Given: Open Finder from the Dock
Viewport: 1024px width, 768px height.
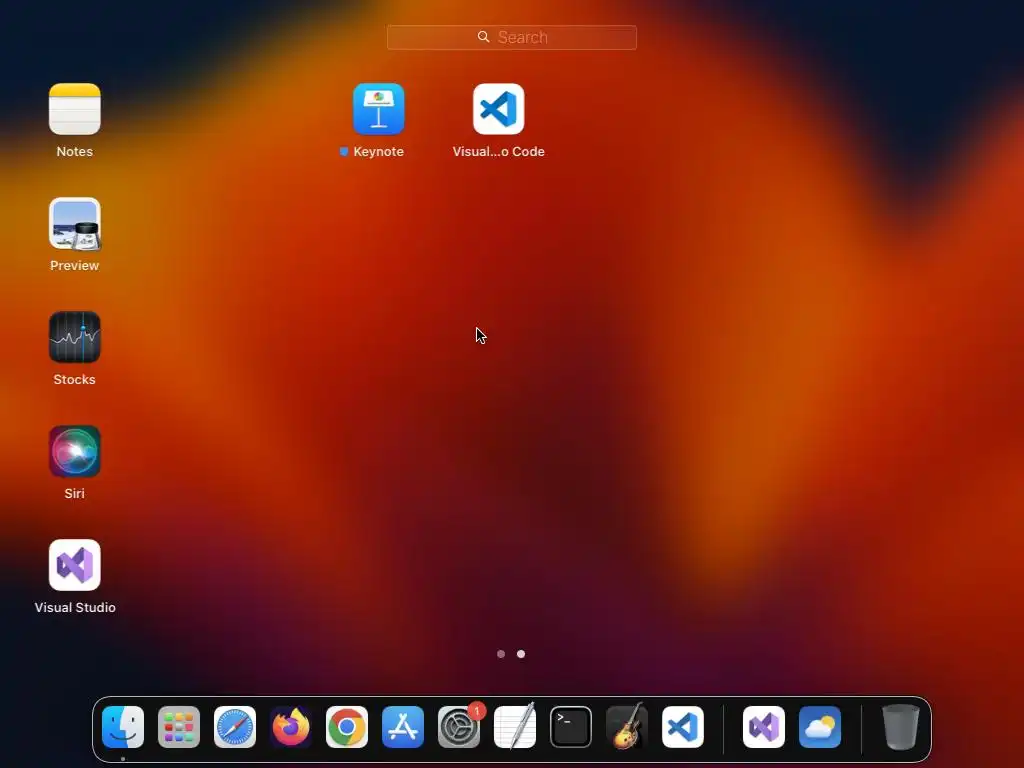Looking at the screenshot, I should pos(123,727).
